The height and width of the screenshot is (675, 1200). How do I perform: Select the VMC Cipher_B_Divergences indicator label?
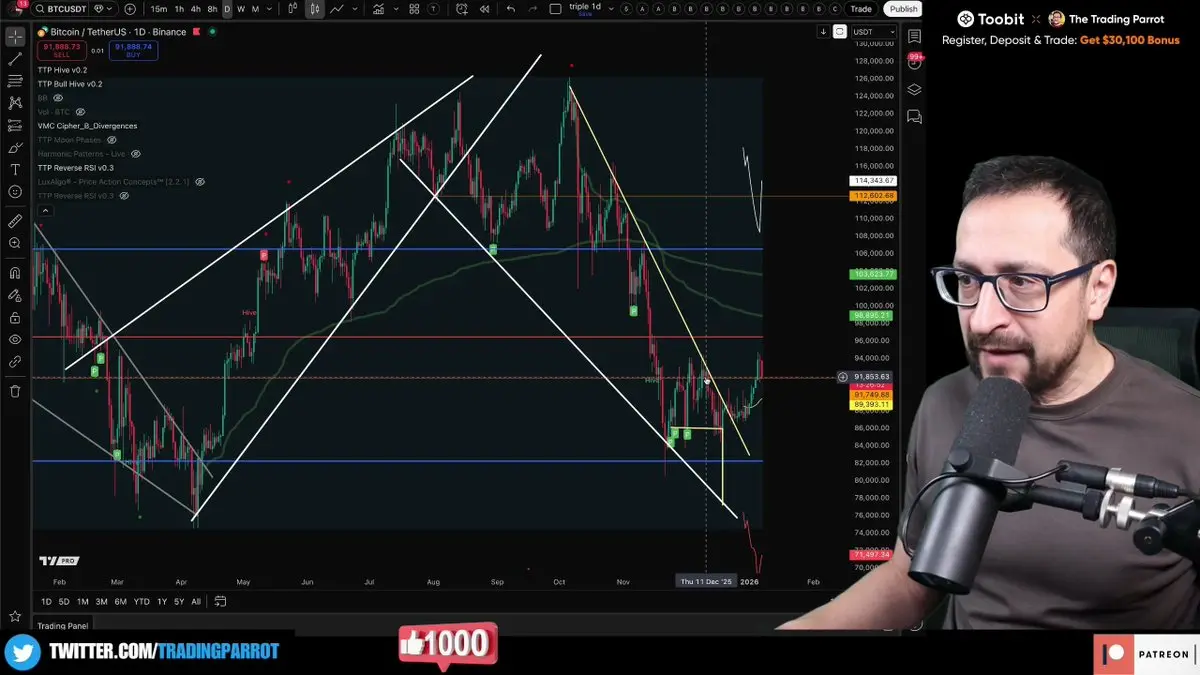87,126
